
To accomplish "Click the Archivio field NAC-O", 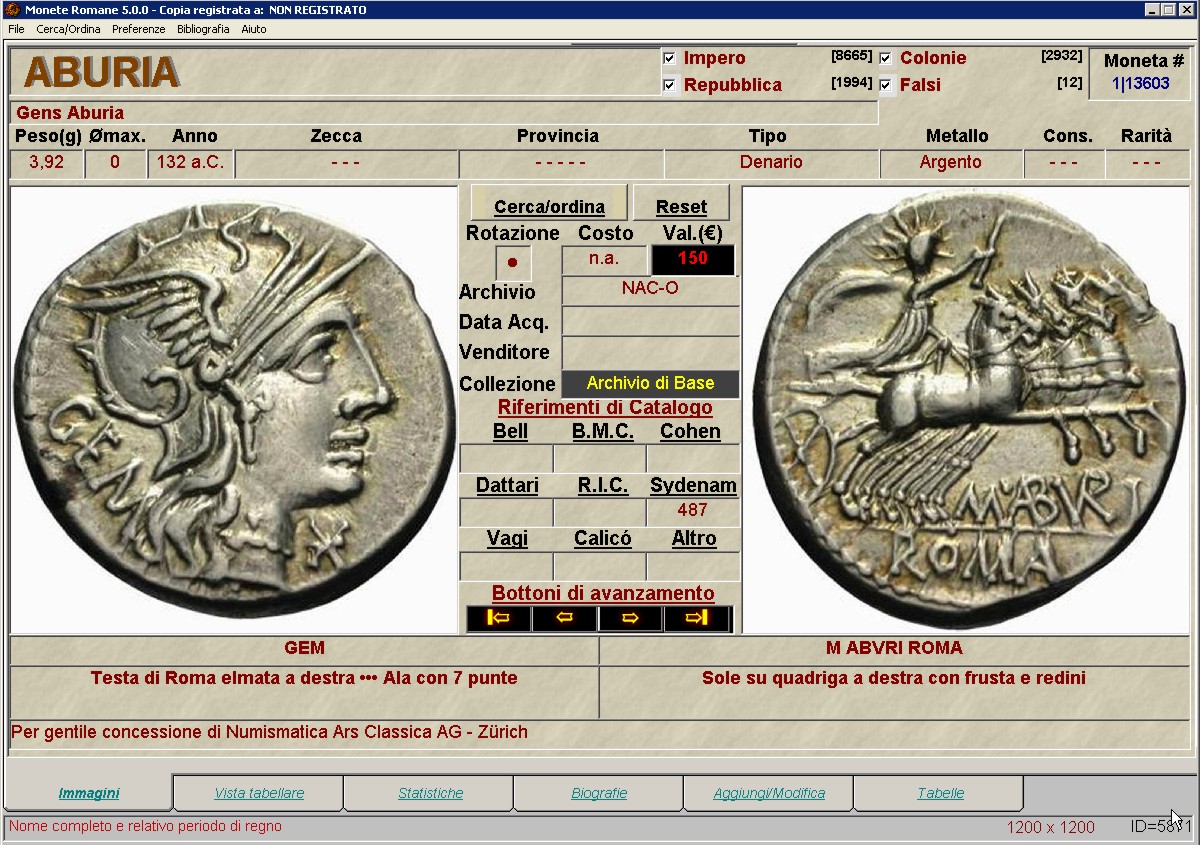I will [650, 290].
